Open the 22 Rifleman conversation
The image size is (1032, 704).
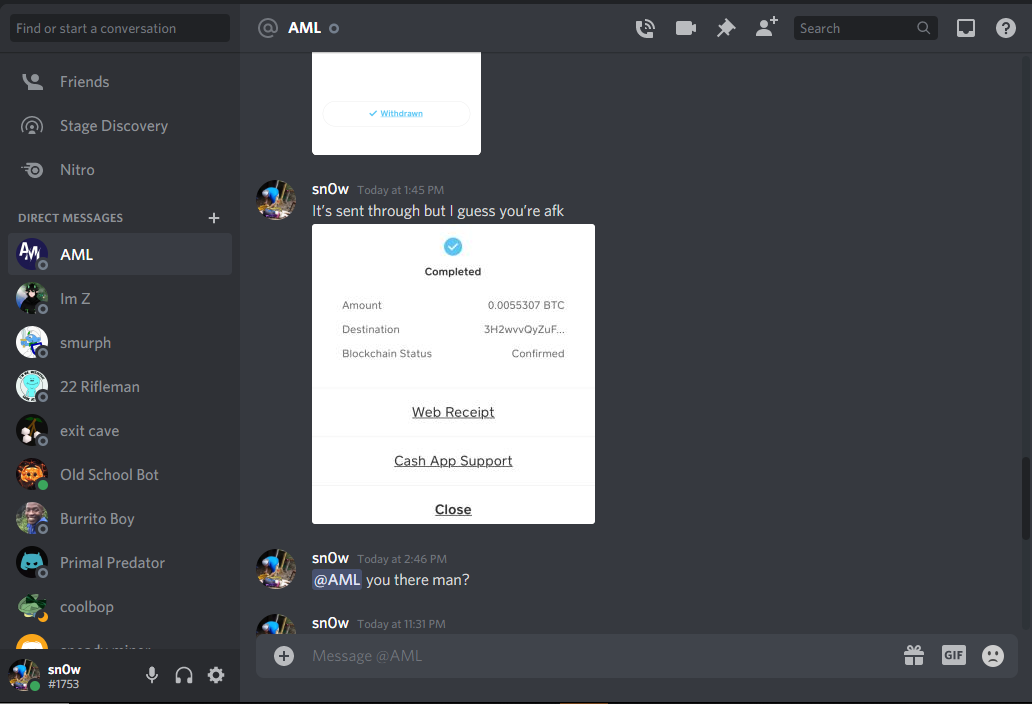click(x=120, y=387)
